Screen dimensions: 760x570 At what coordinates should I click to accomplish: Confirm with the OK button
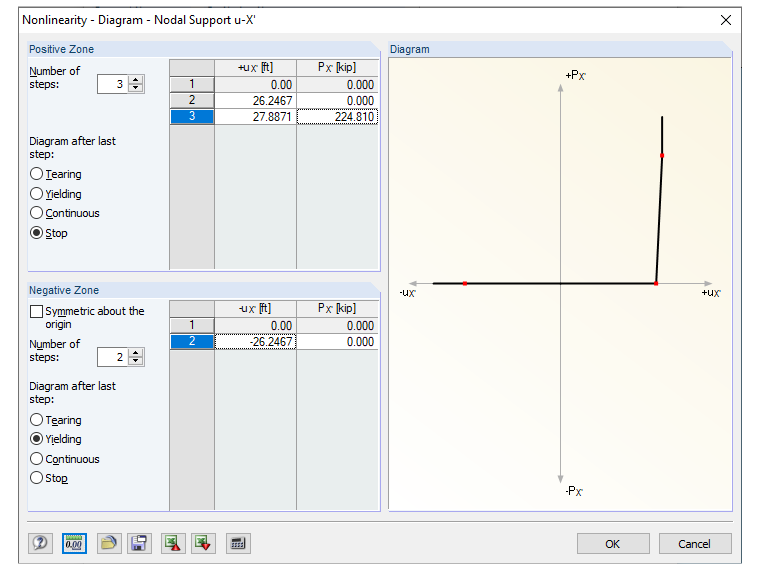(x=613, y=544)
